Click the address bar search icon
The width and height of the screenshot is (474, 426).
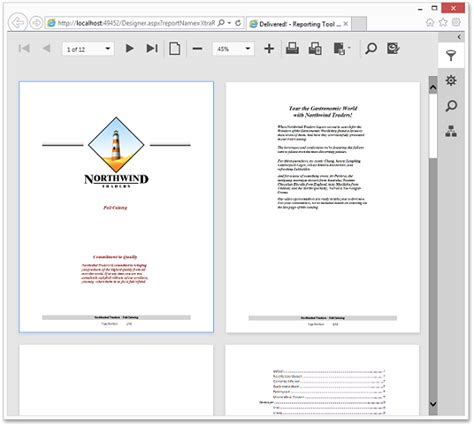(x=221, y=23)
